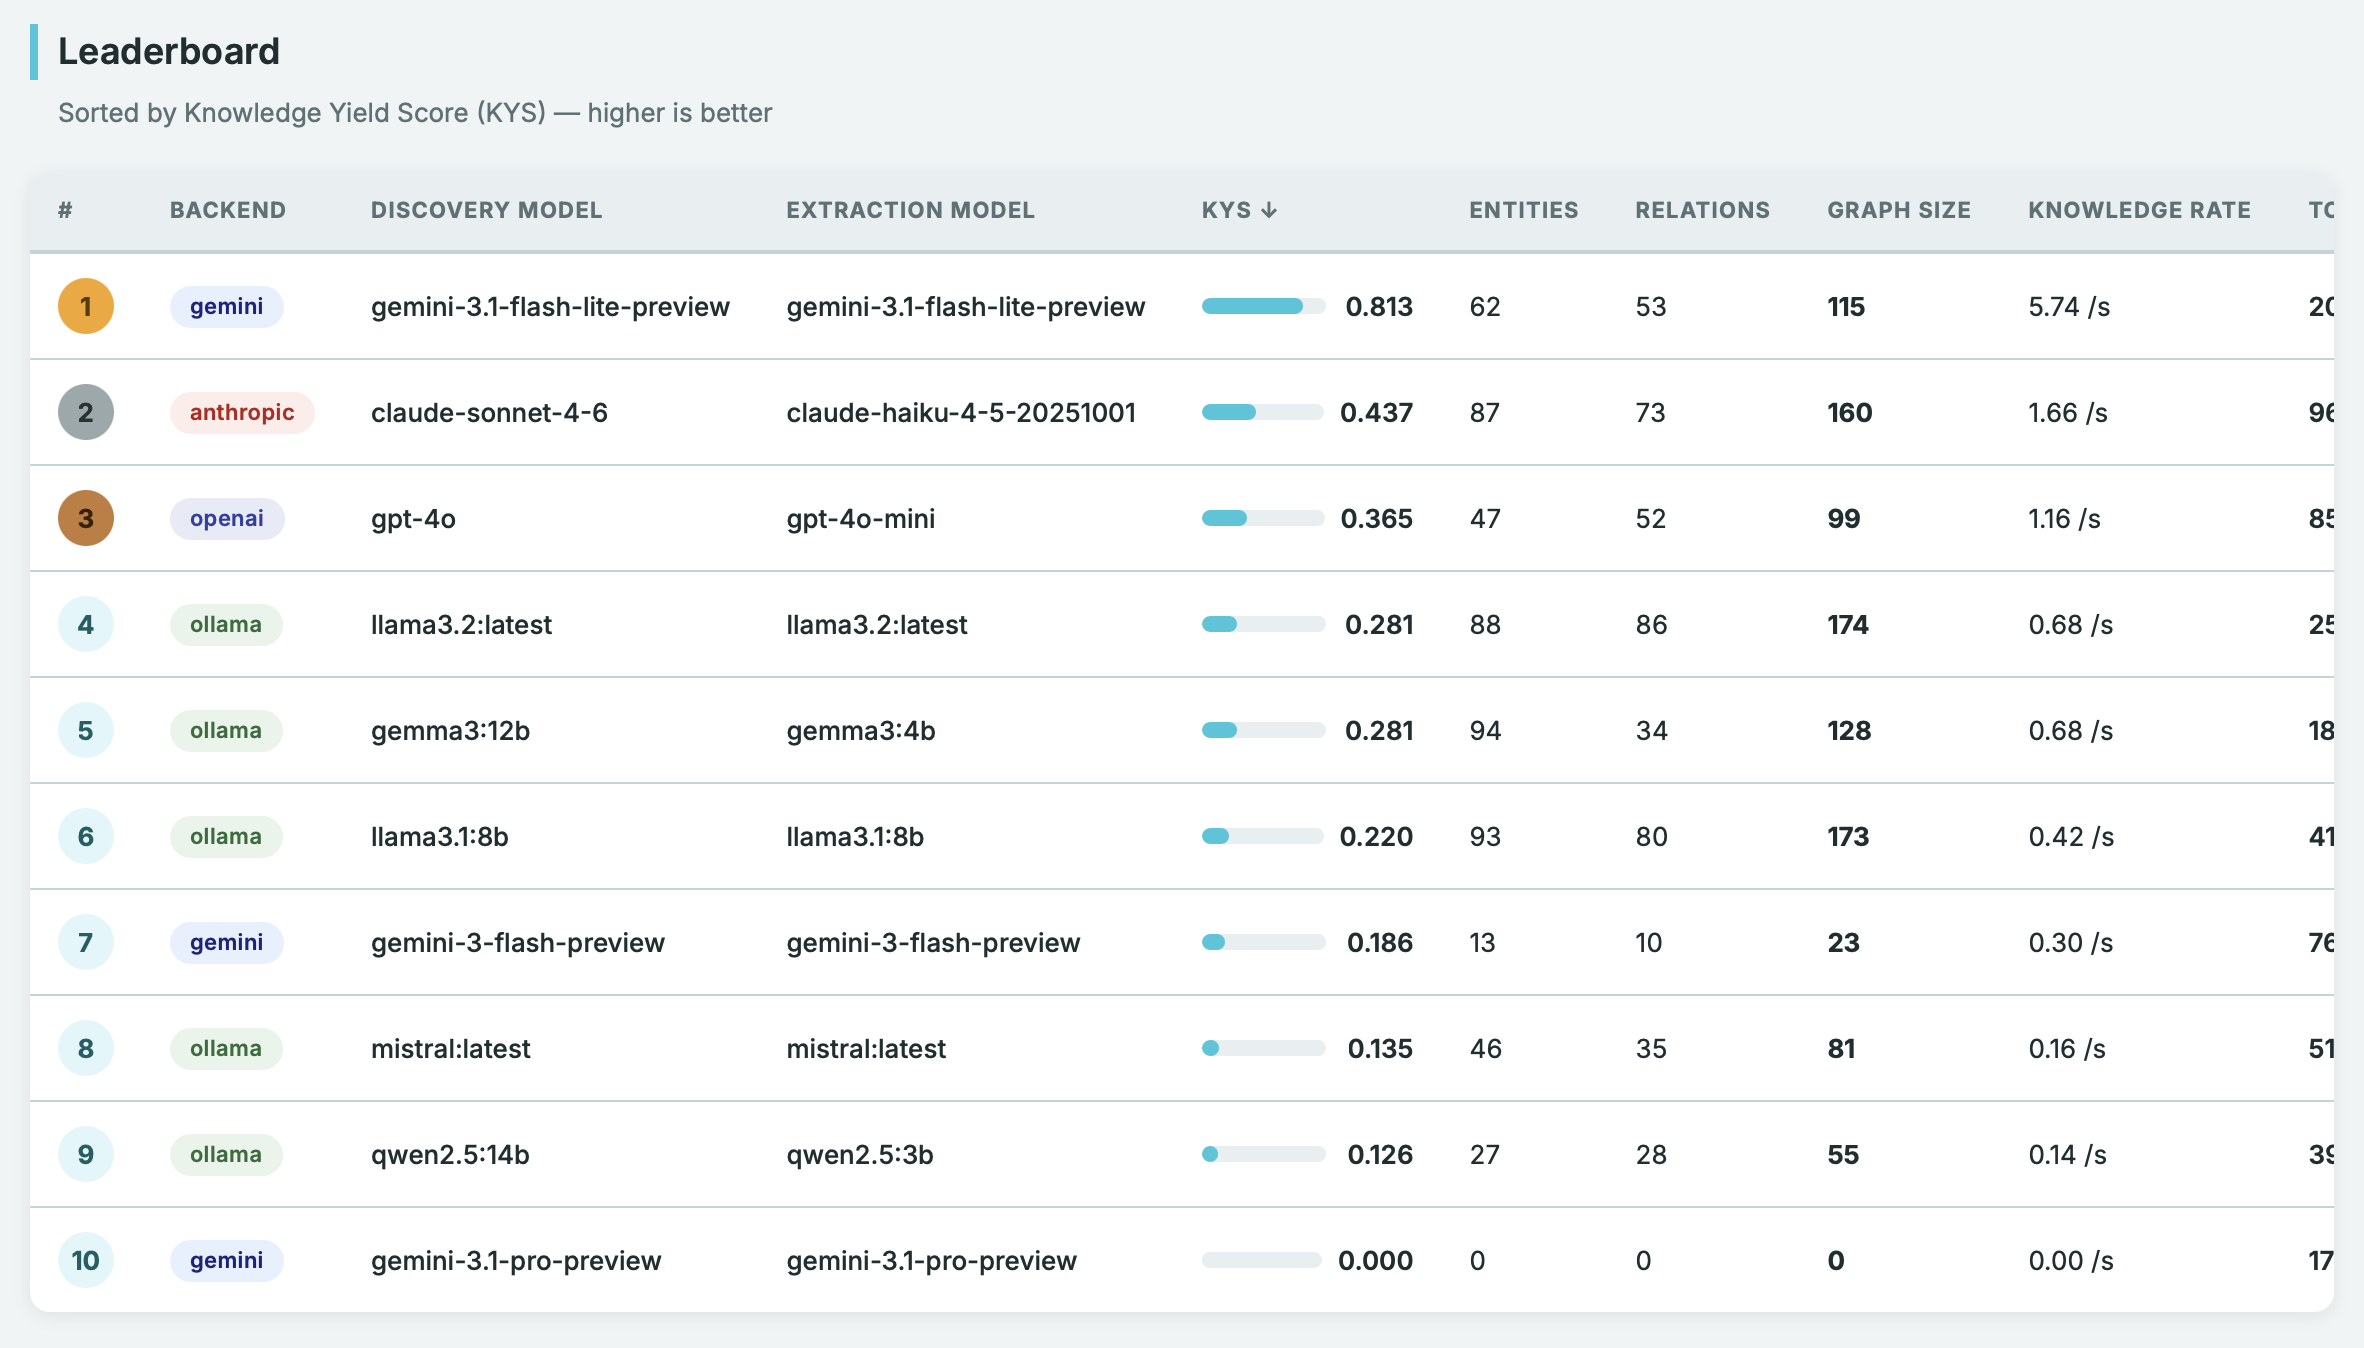Sort by Entities column header
Screen dimensions: 2364x1348
click(x=1523, y=210)
